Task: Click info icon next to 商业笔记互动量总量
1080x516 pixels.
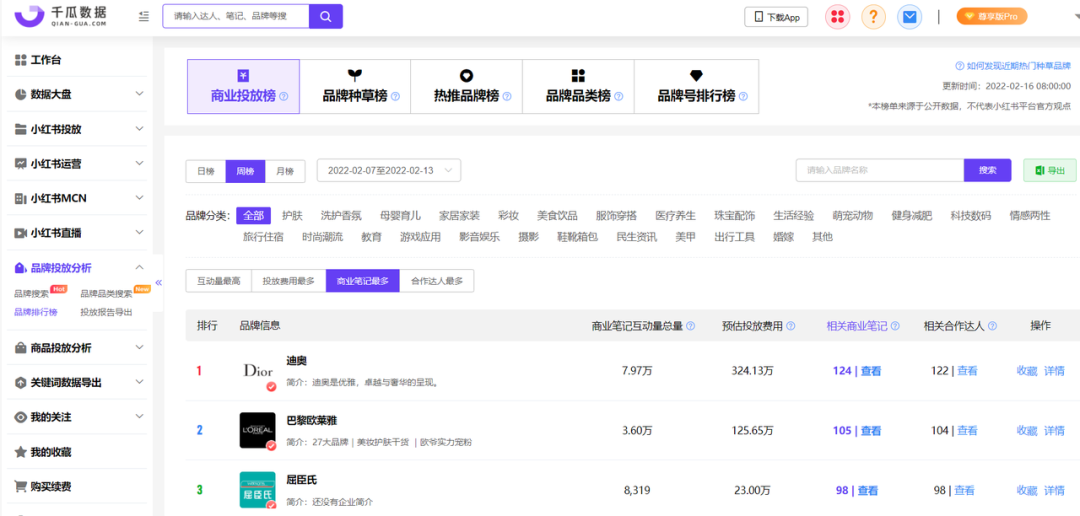Action: point(690,326)
